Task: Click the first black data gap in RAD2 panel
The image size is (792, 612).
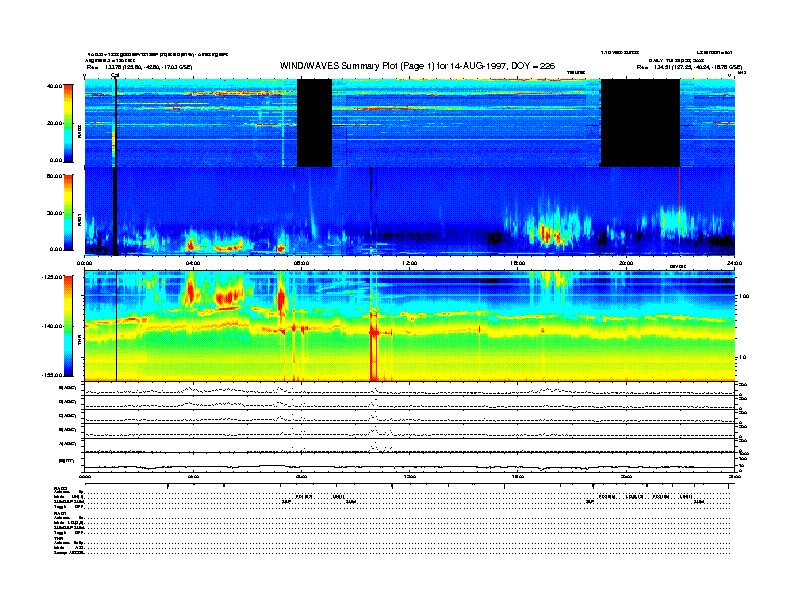Action: tap(314, 123)
